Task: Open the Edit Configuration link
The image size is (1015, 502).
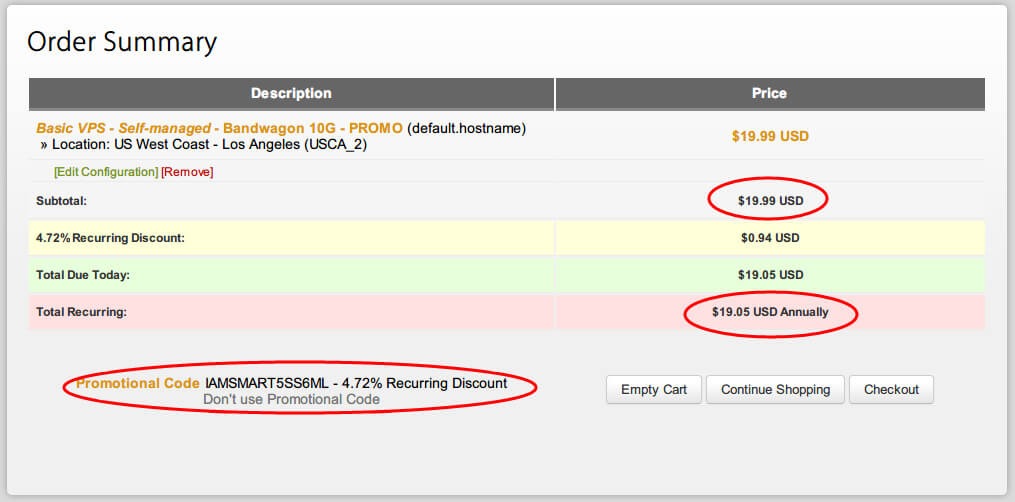Action: 105,172
